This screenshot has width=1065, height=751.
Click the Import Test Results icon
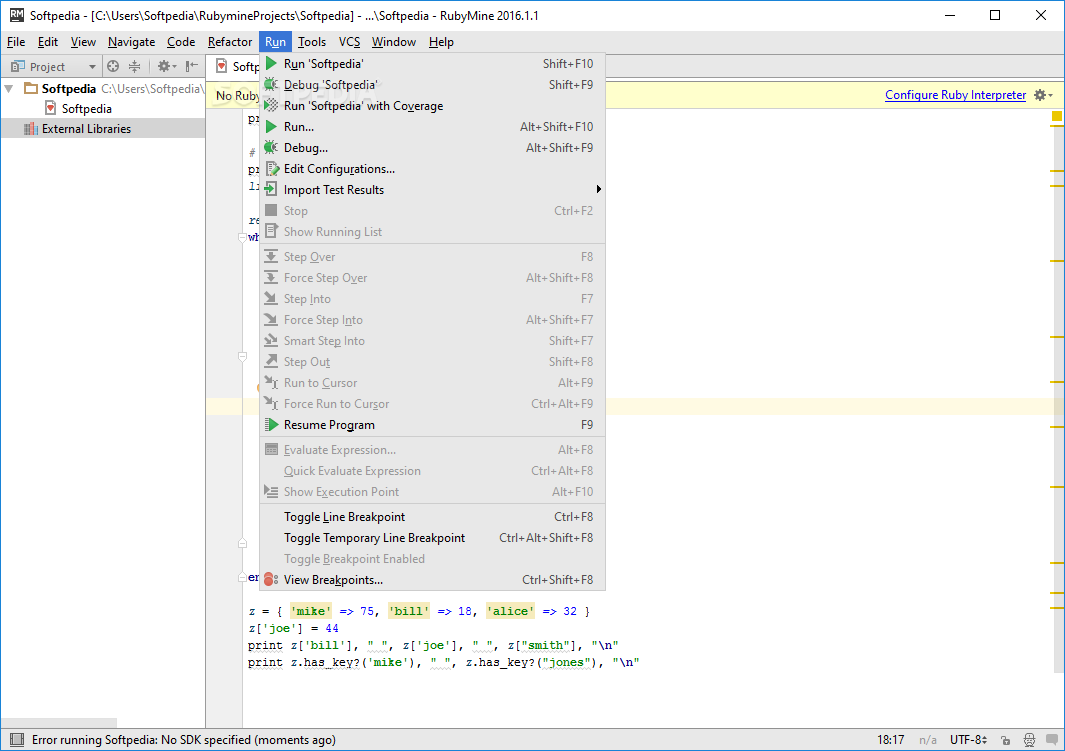click(270, 189)
